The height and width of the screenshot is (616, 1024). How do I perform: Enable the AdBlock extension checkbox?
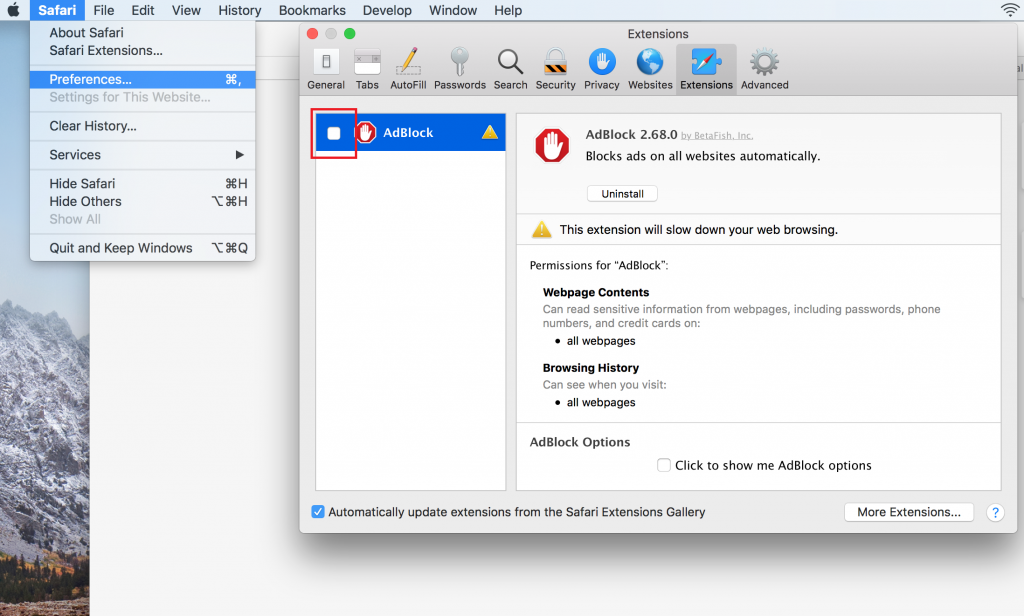click(334, 133)
